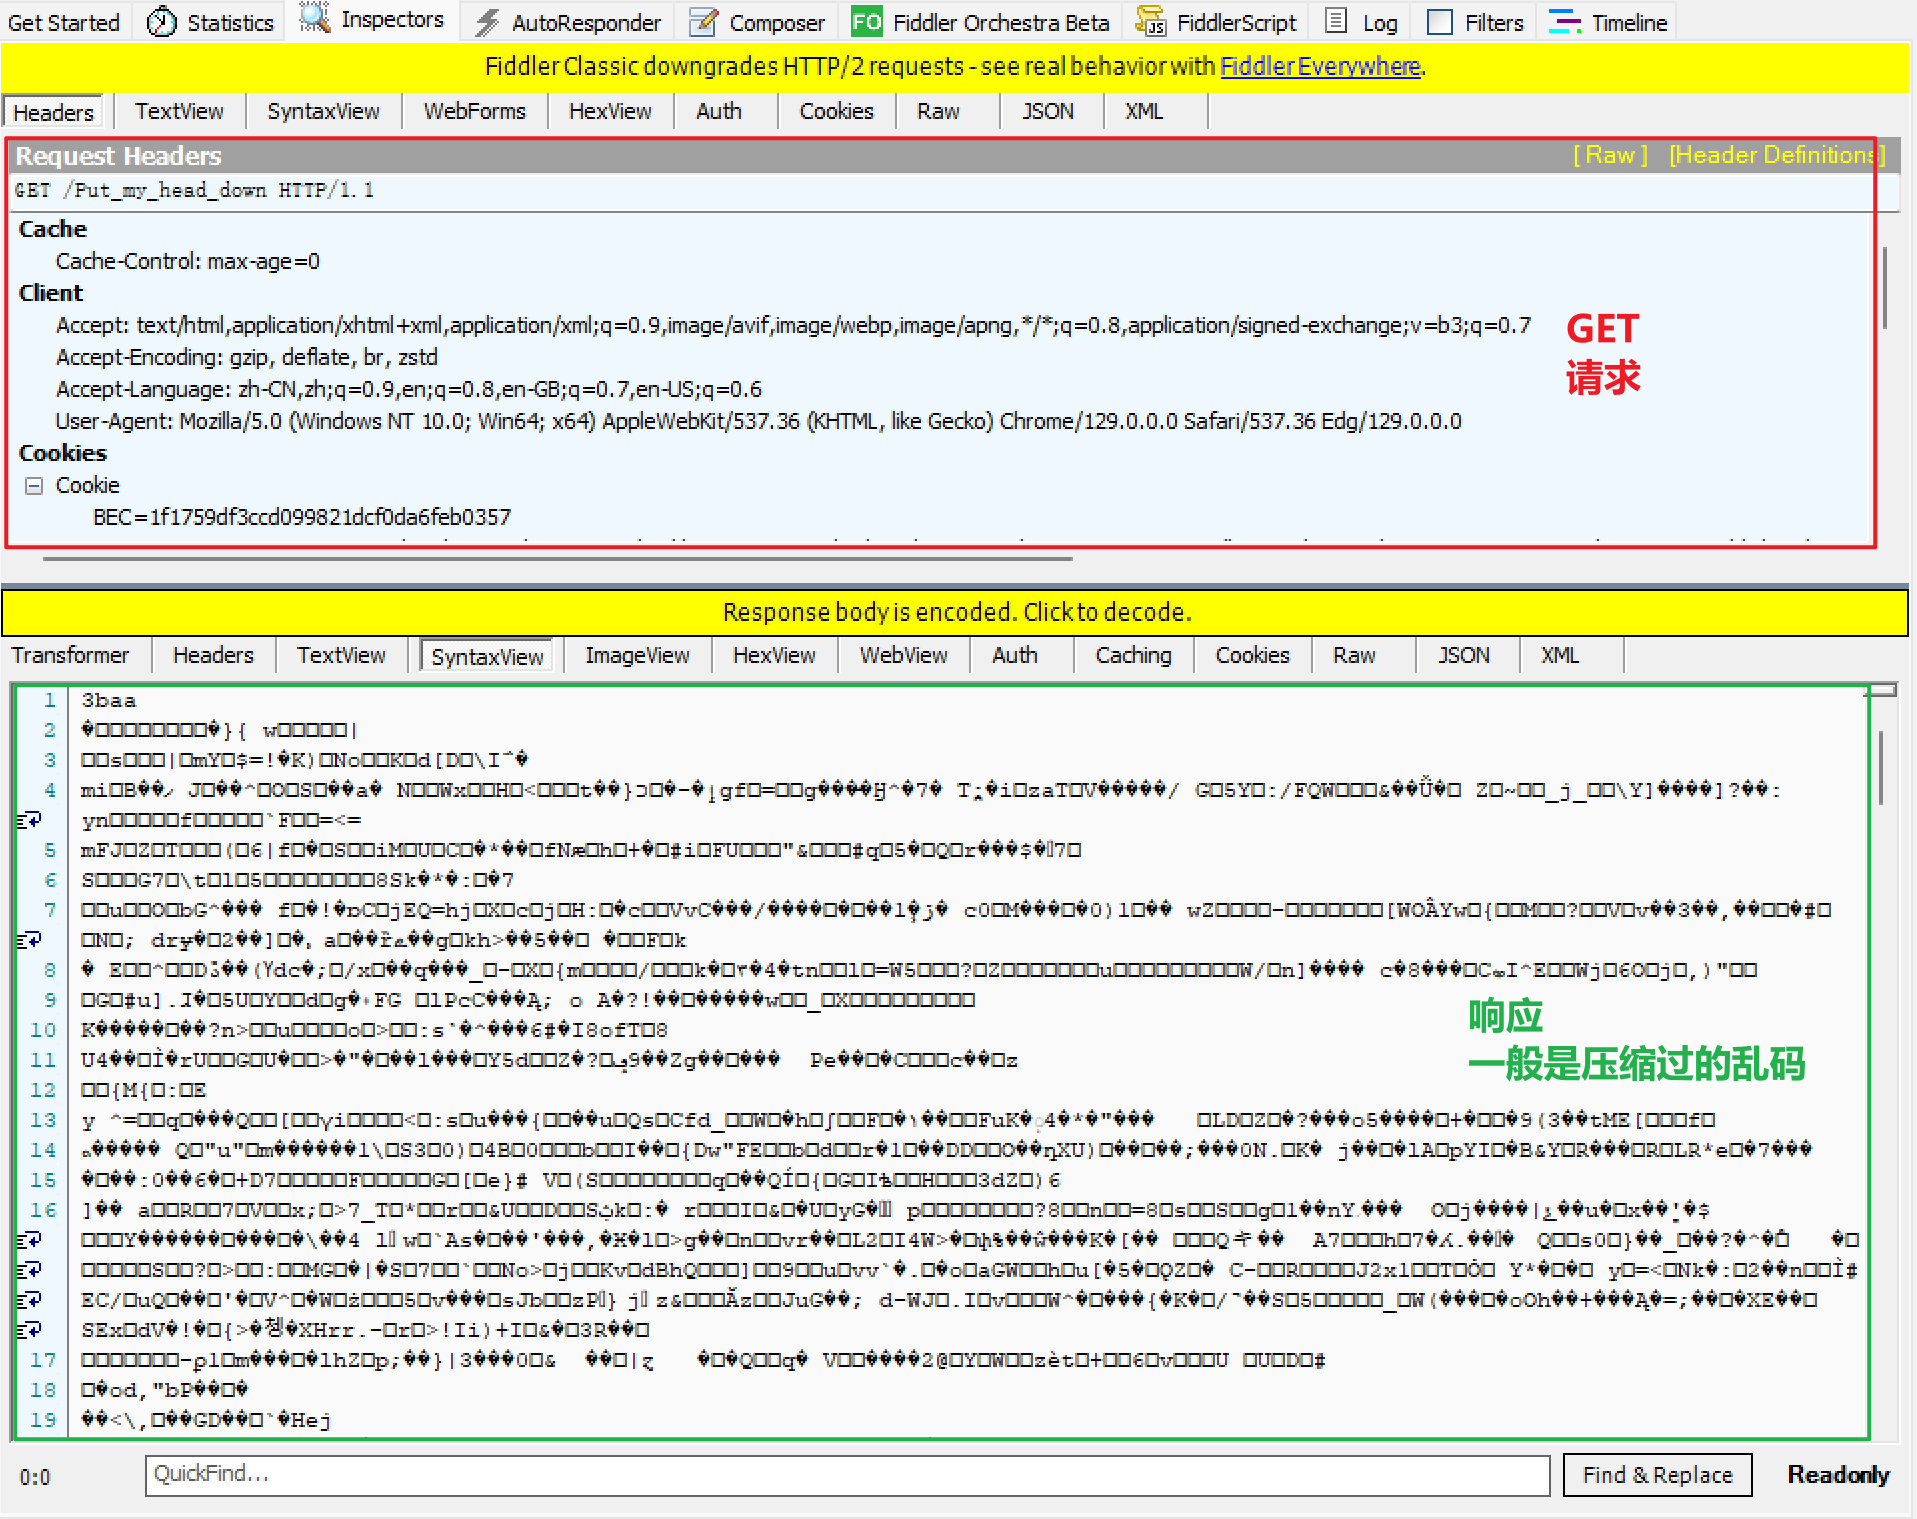Click the Readonly status label
1917x1519 pixels.
click(x=1838, y=1475)
